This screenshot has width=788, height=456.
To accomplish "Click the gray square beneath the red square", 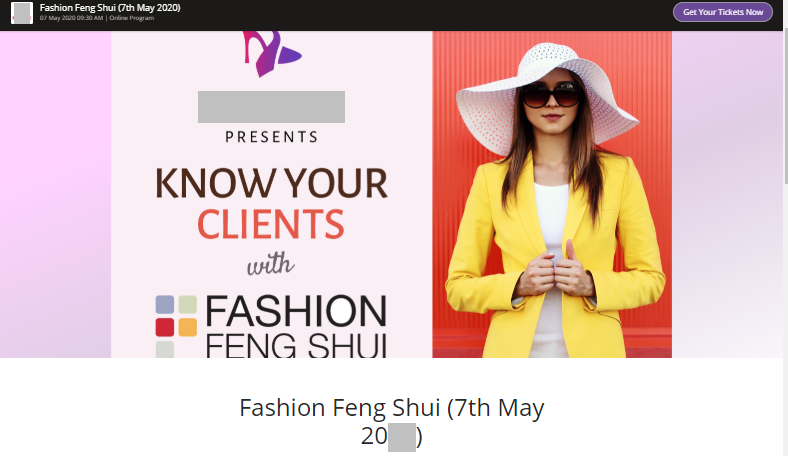I will click(x=165, y=349).
